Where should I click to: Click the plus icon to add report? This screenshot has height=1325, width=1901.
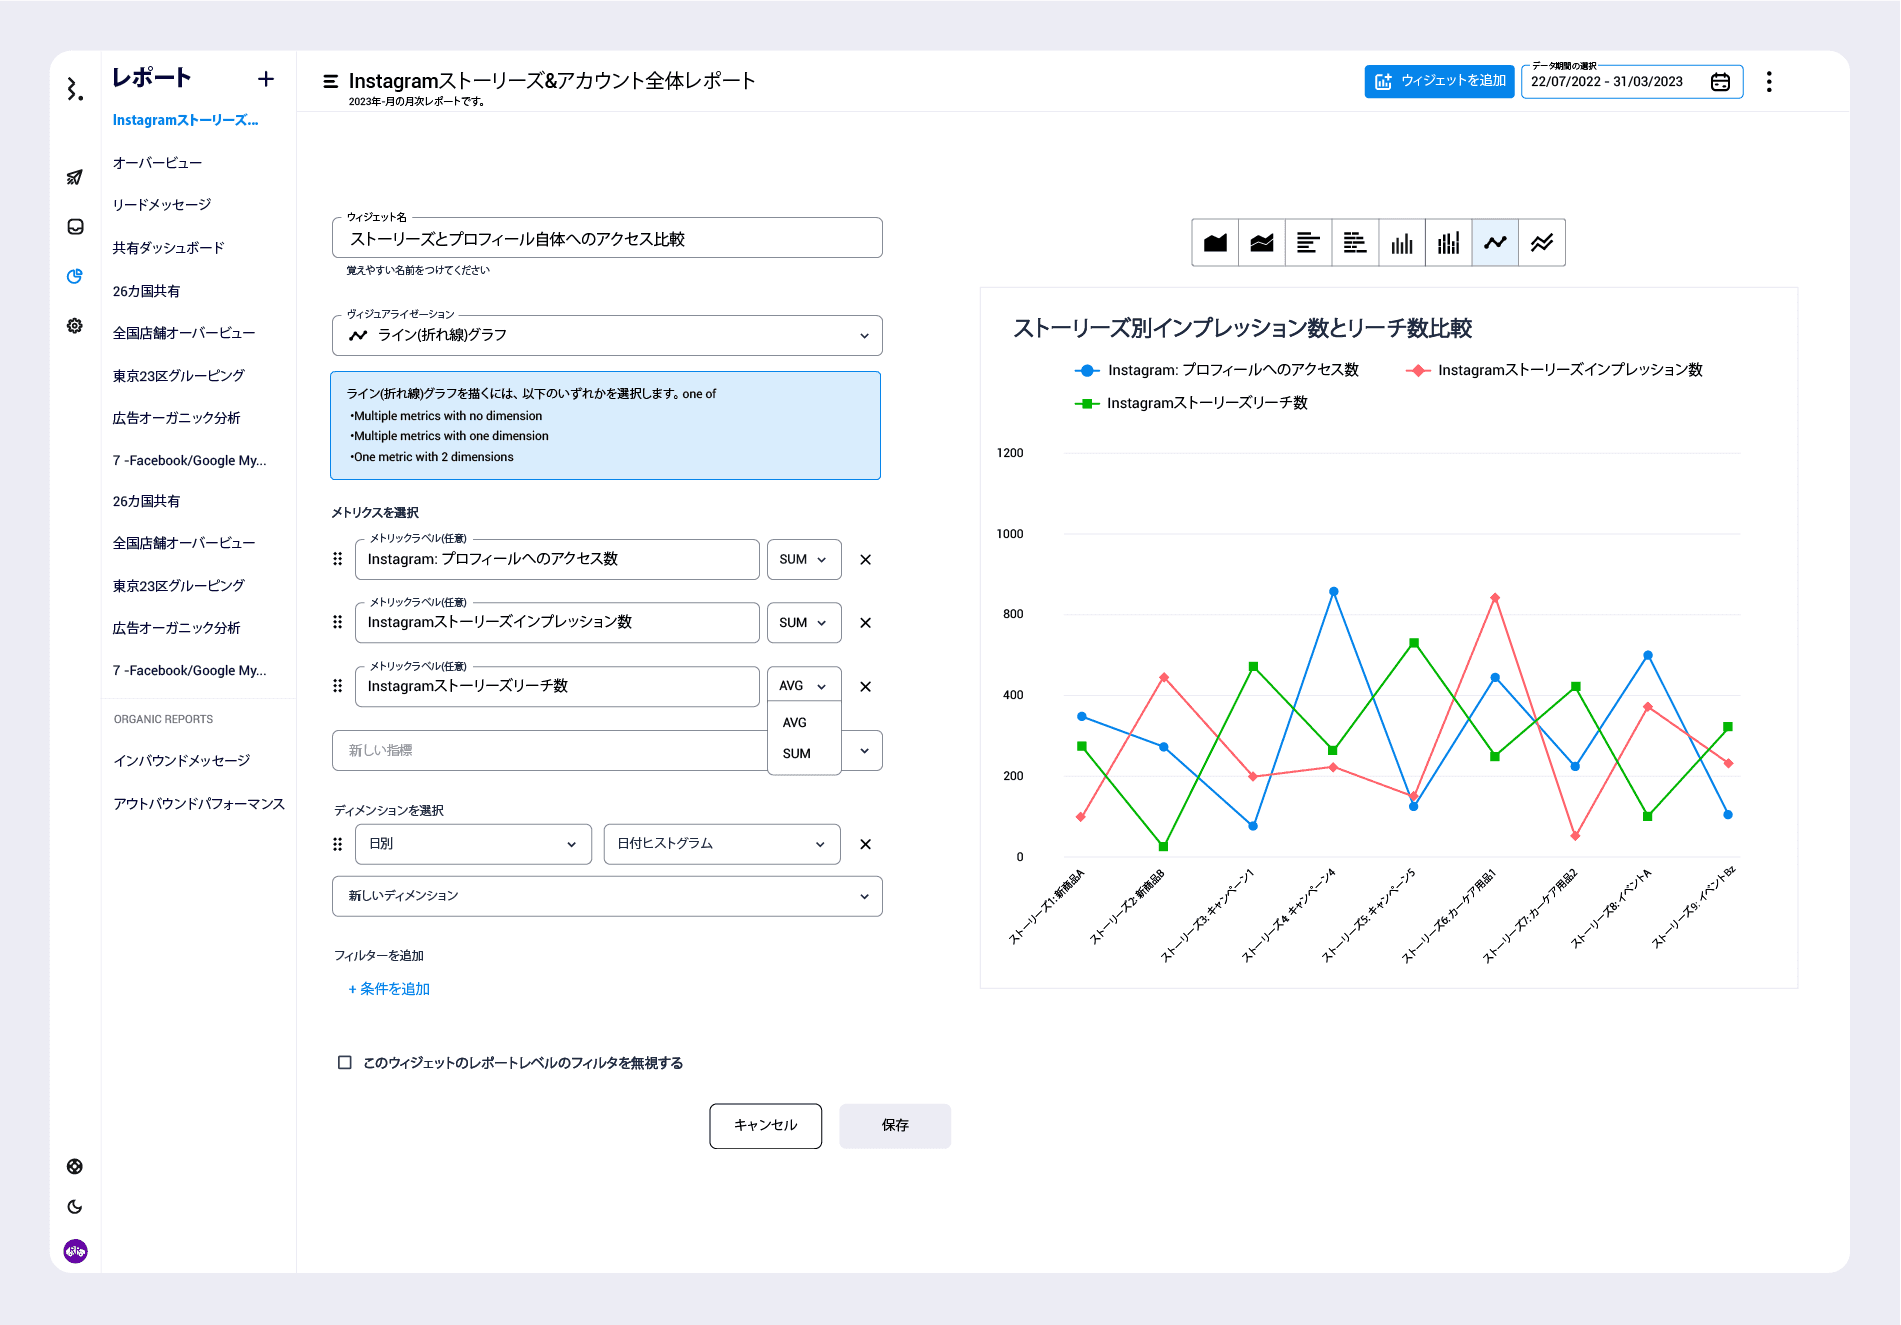tap(266, 79)
